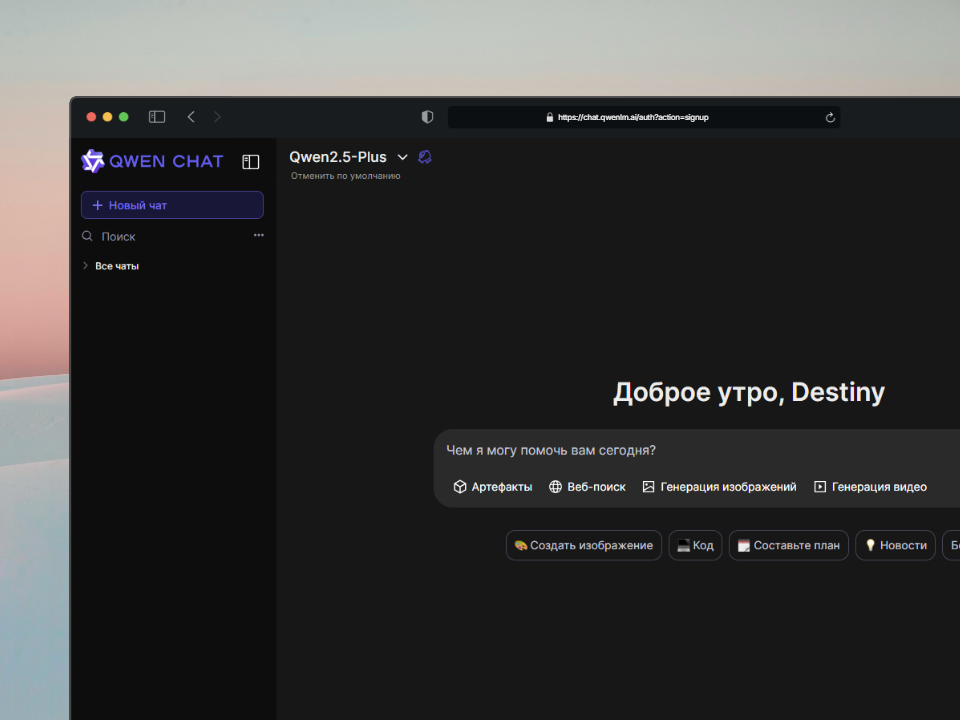Image resolution: width=960 pixels, height=720 pixels.
Task: Toggle the Safari sidebar button
Action: point(157,116)
